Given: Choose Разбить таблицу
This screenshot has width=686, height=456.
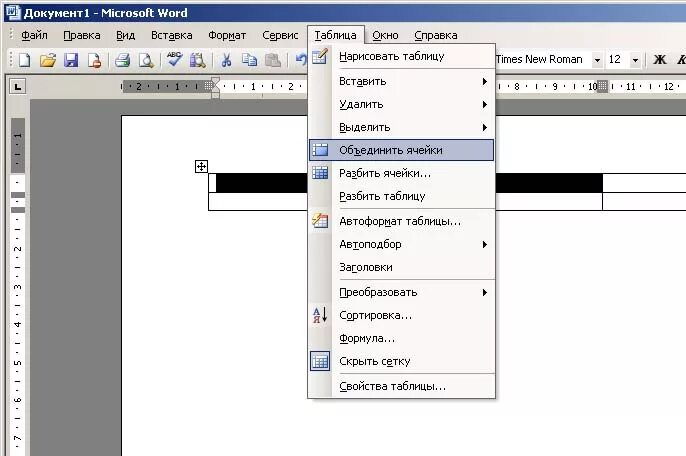Looking at the screenshot, I should click(402, 196).
